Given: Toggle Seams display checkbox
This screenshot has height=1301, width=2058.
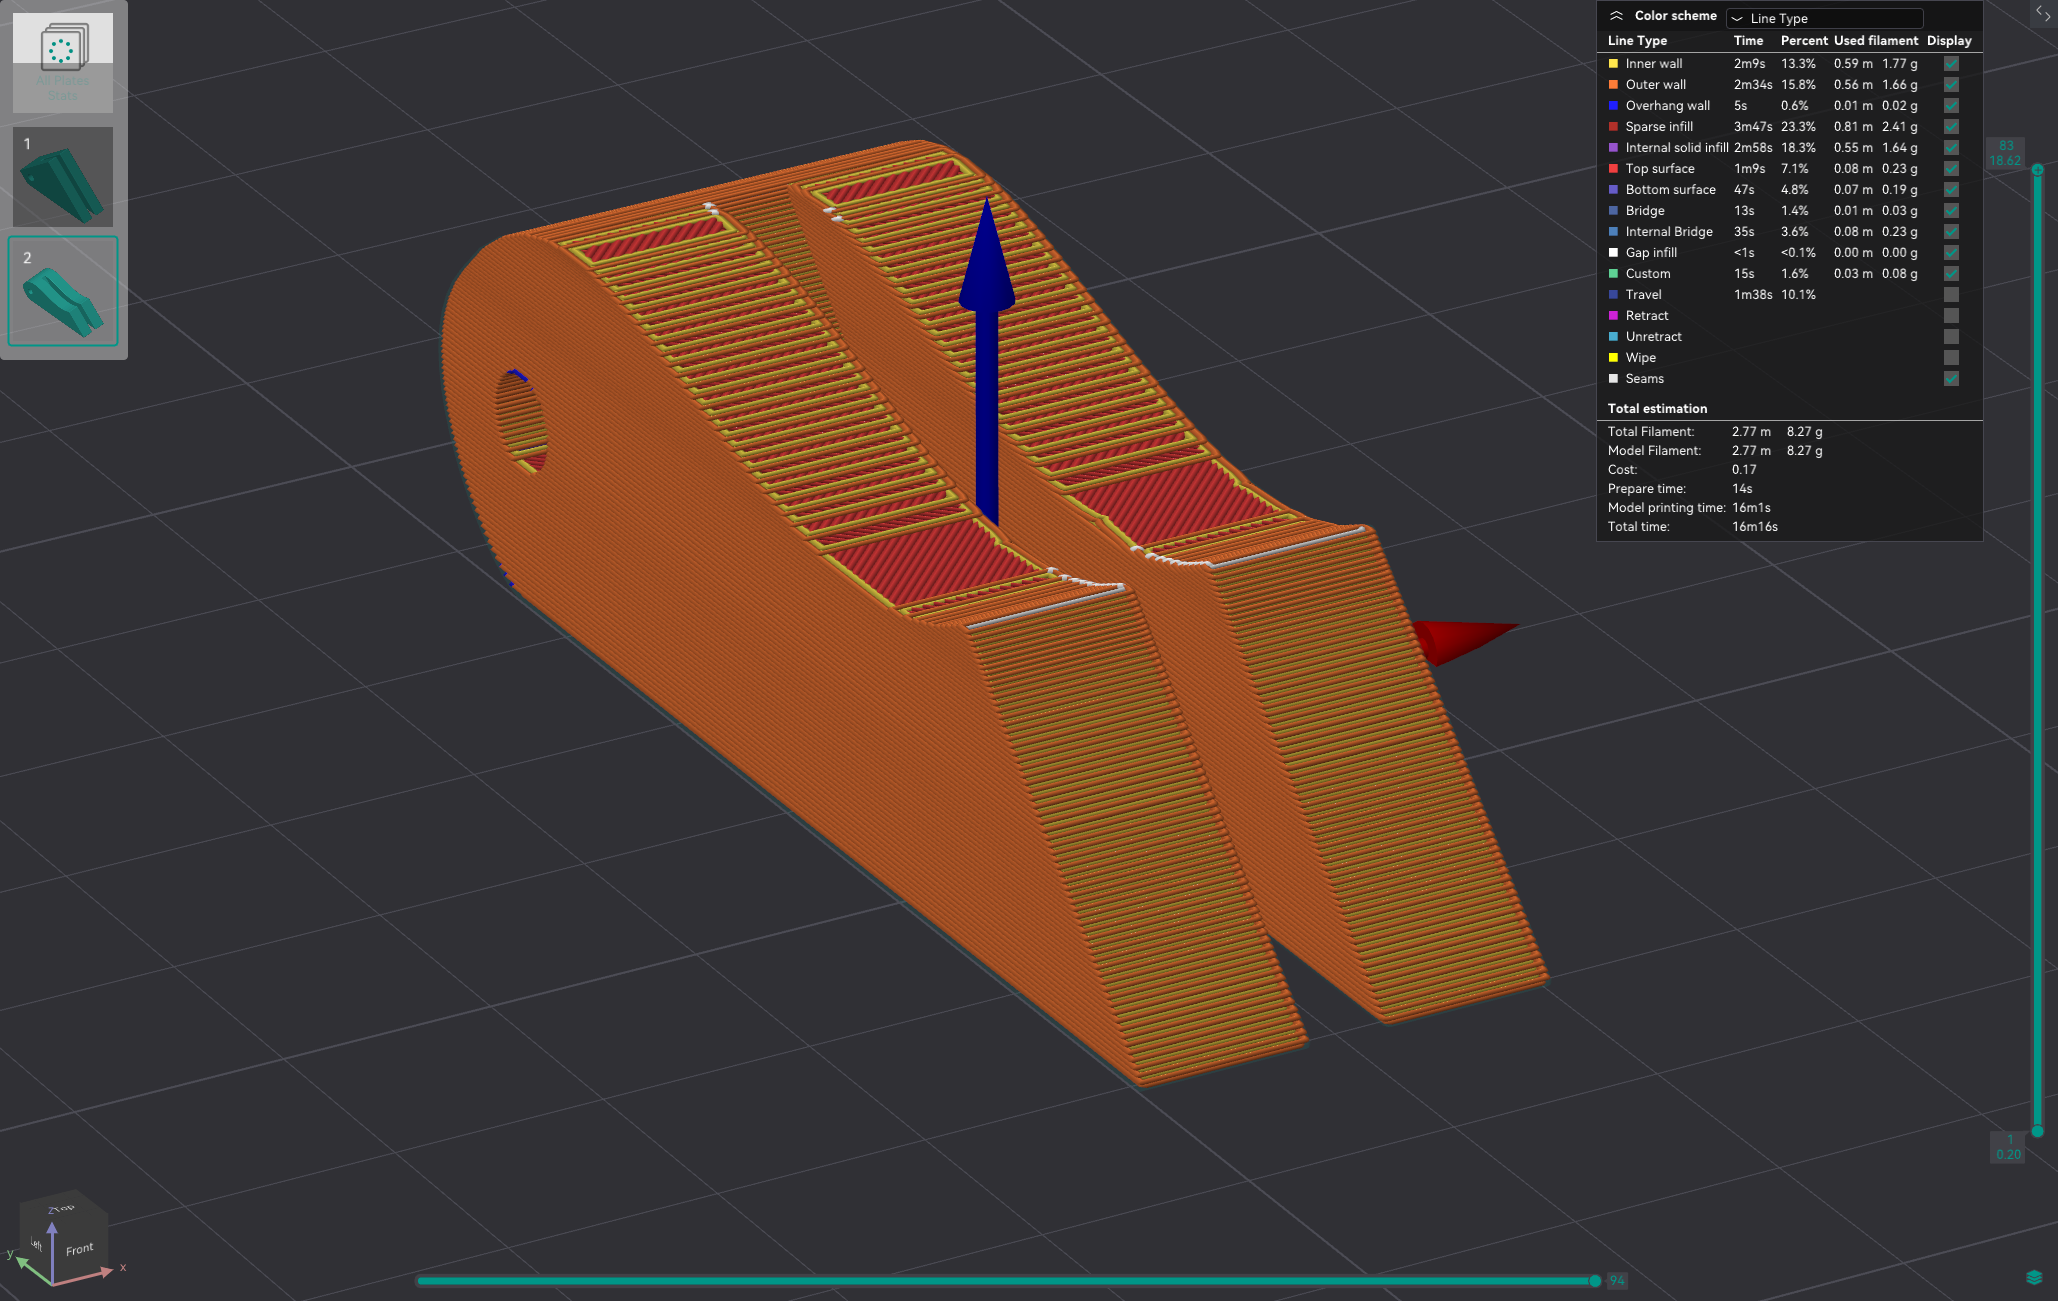Looking at the screenshot, I should click(x=1951, y=378).
